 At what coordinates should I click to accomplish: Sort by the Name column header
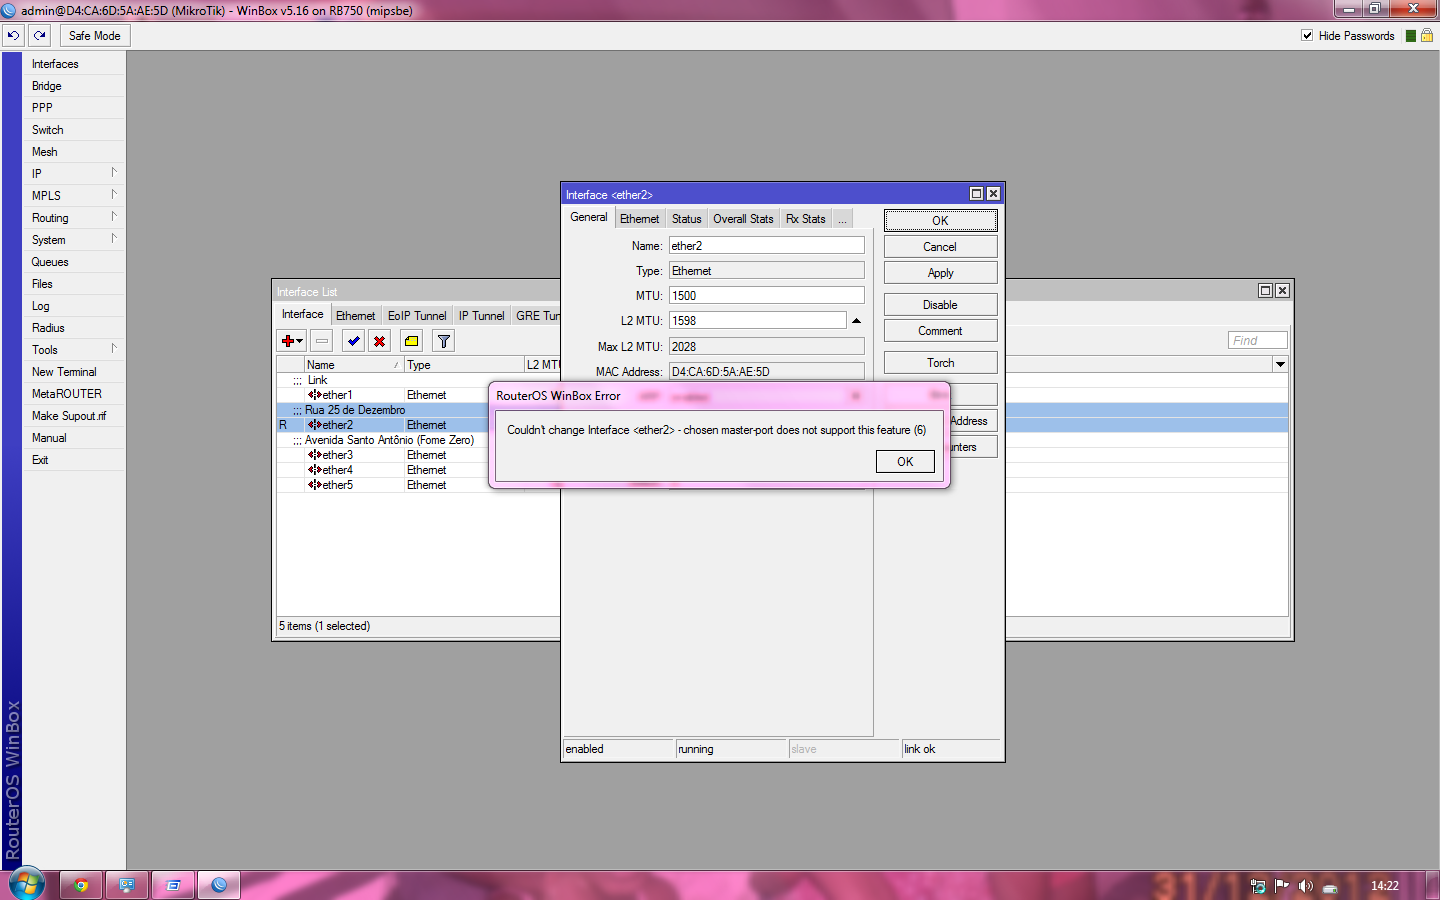click(x=354, y=365)
